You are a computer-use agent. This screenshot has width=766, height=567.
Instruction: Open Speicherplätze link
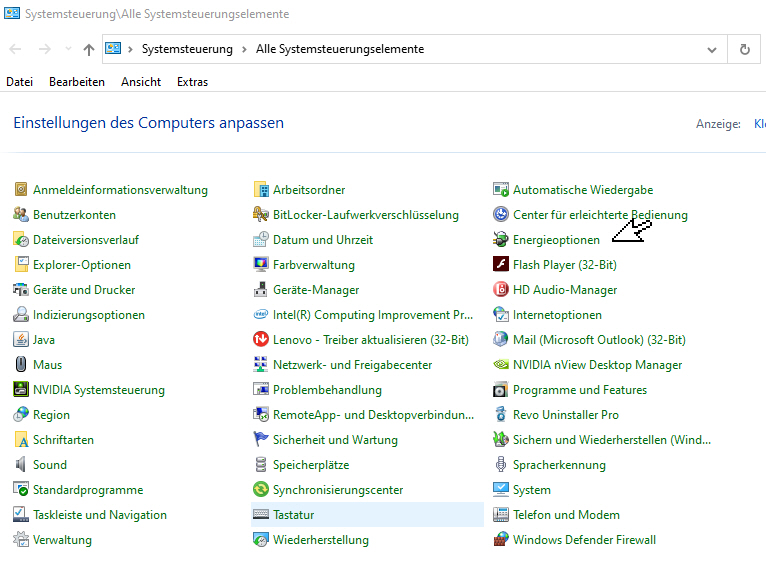coord(311,464)
